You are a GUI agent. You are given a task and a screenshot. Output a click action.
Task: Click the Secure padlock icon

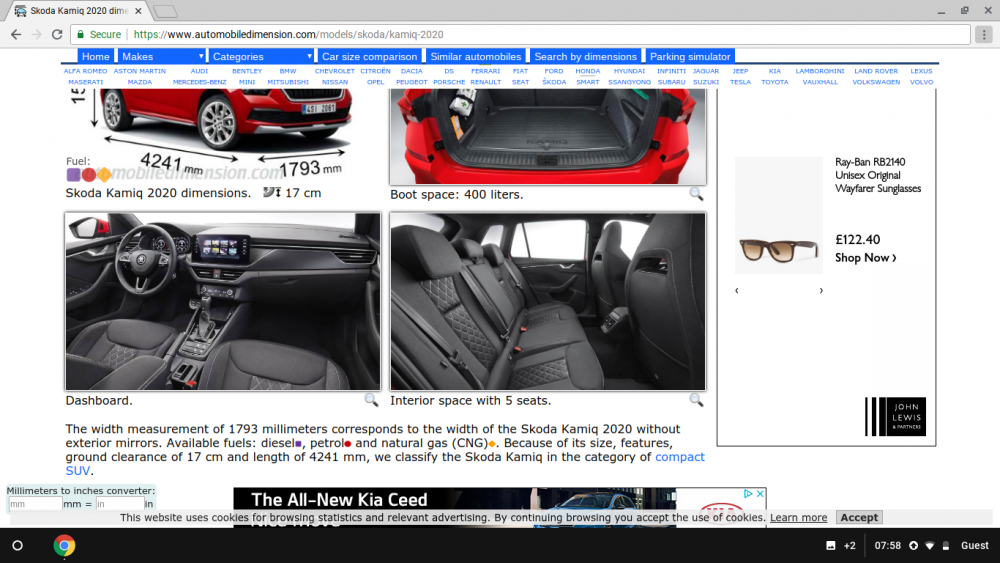pyautogui.click(x=80, y=34)
